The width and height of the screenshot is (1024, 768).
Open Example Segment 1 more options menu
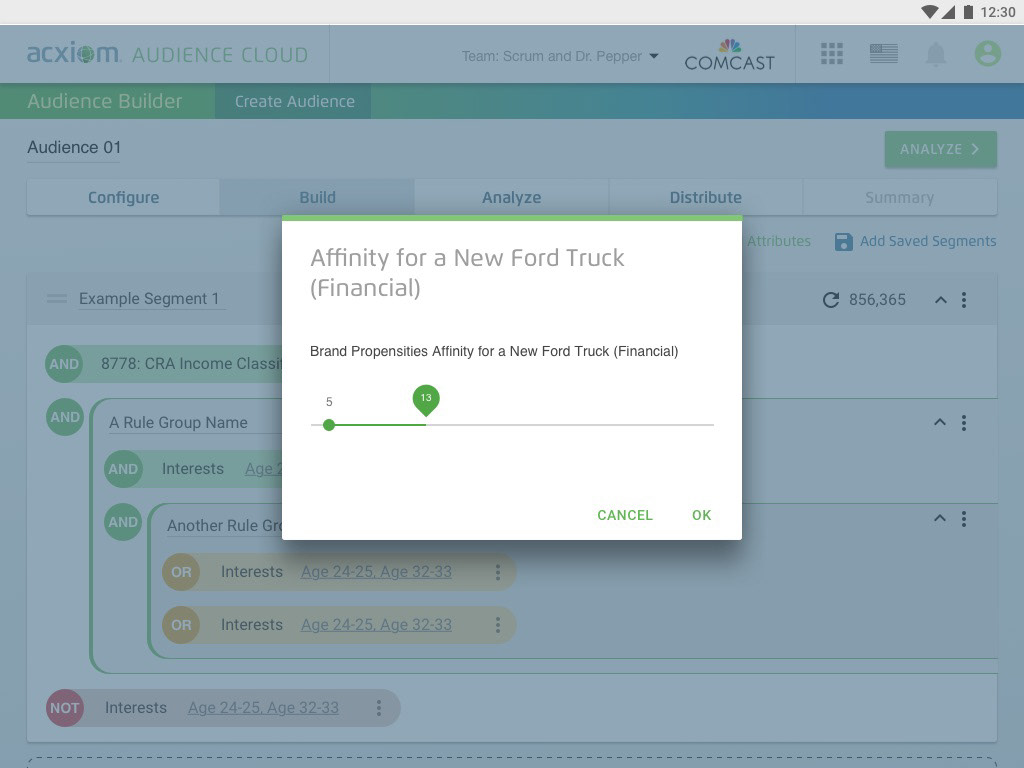point(964,300)
